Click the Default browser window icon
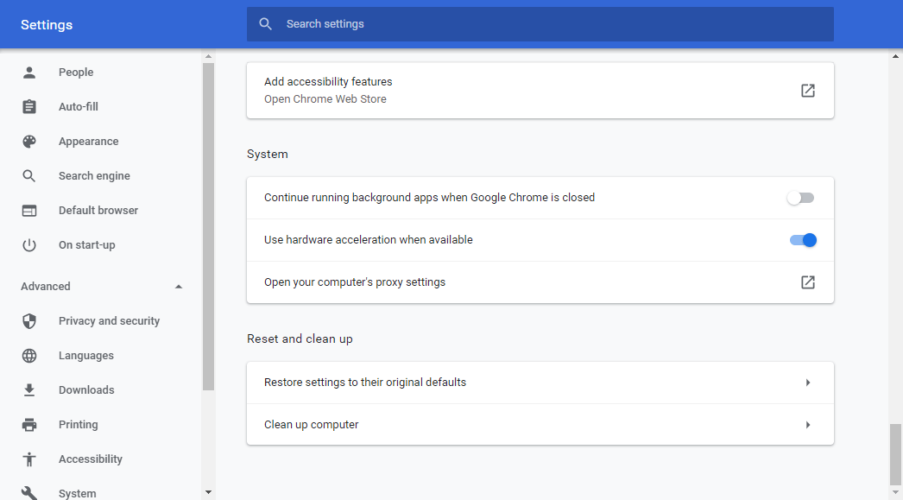The image size is (903, 500). (29, 210)
